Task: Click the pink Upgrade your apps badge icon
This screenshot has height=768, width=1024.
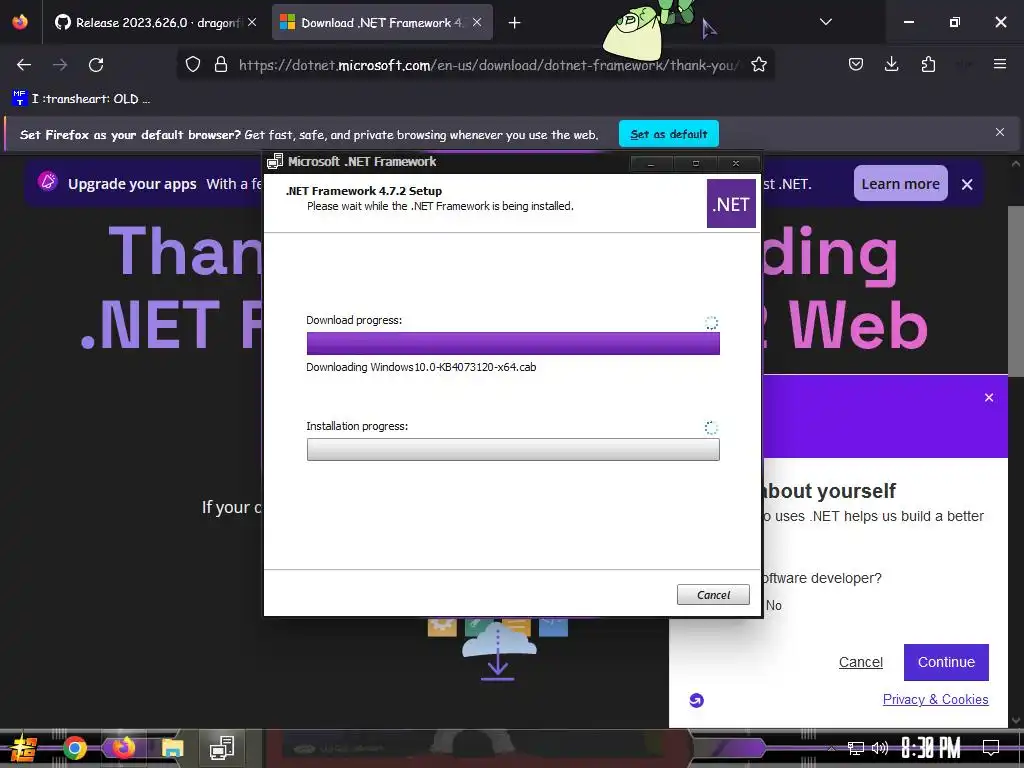Action: point(48,182)
